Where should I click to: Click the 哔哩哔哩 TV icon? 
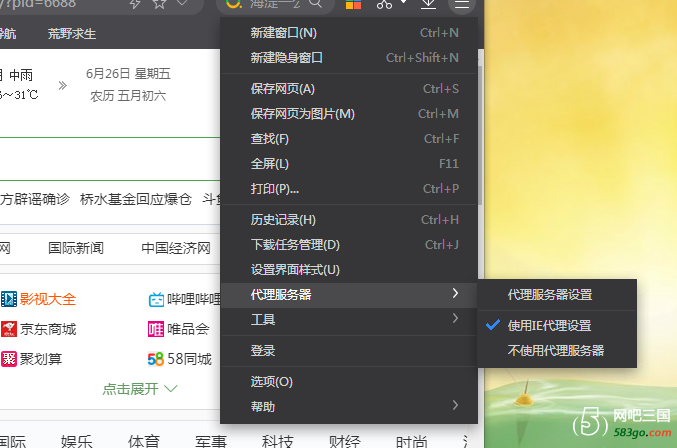pos(156,299)
